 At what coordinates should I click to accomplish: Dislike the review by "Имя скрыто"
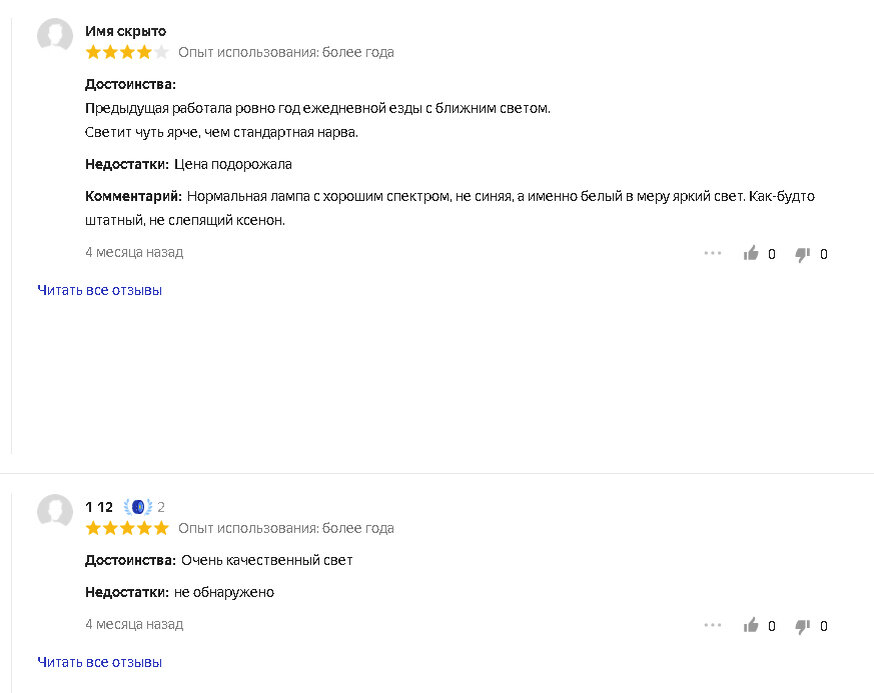click(802, 254)
